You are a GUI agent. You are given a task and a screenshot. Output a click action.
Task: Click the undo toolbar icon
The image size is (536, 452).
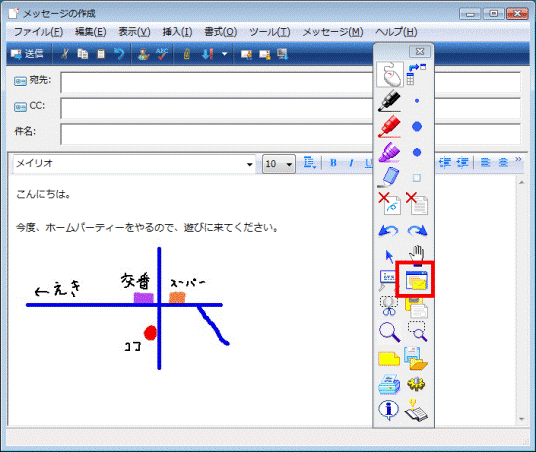(x=119, y=54)
